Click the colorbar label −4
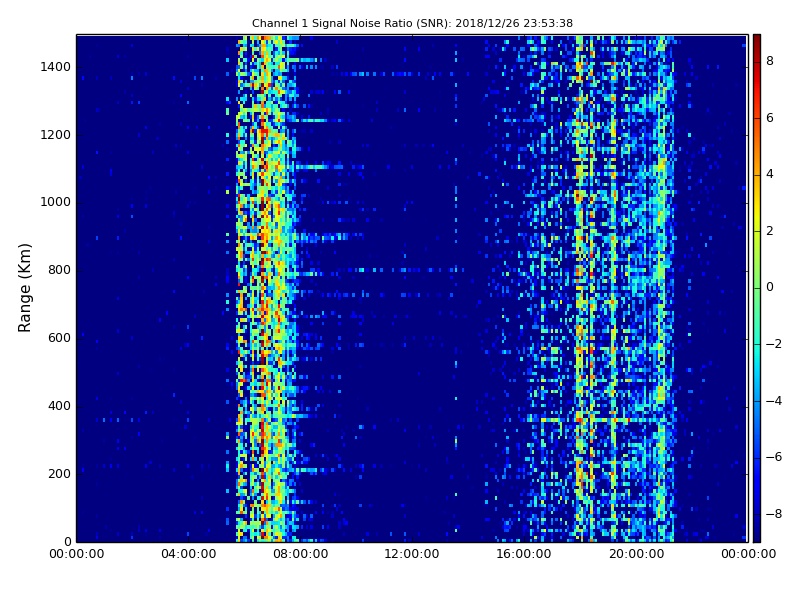Screen dimensions: 800x600 [x=774, y=401]
